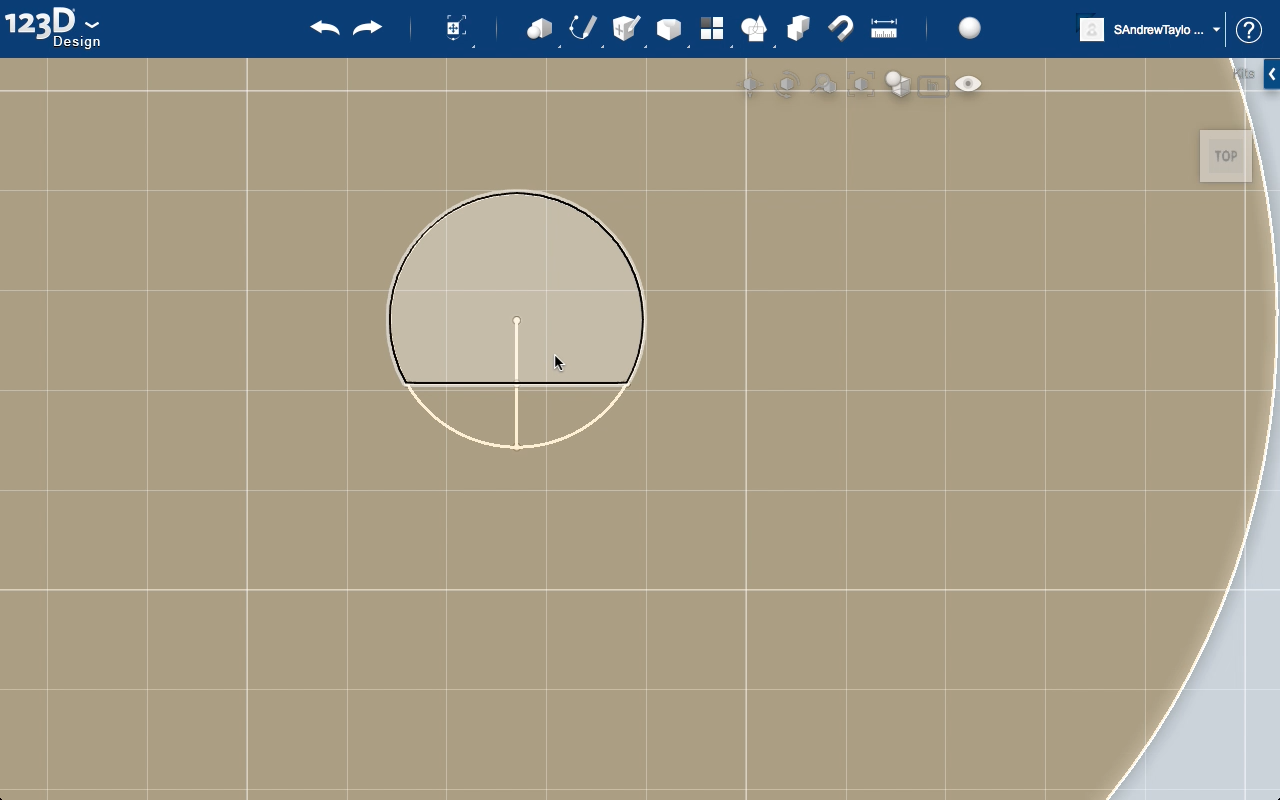Select the Pan view tool
1280x800 pixels.
click(751, 86)
